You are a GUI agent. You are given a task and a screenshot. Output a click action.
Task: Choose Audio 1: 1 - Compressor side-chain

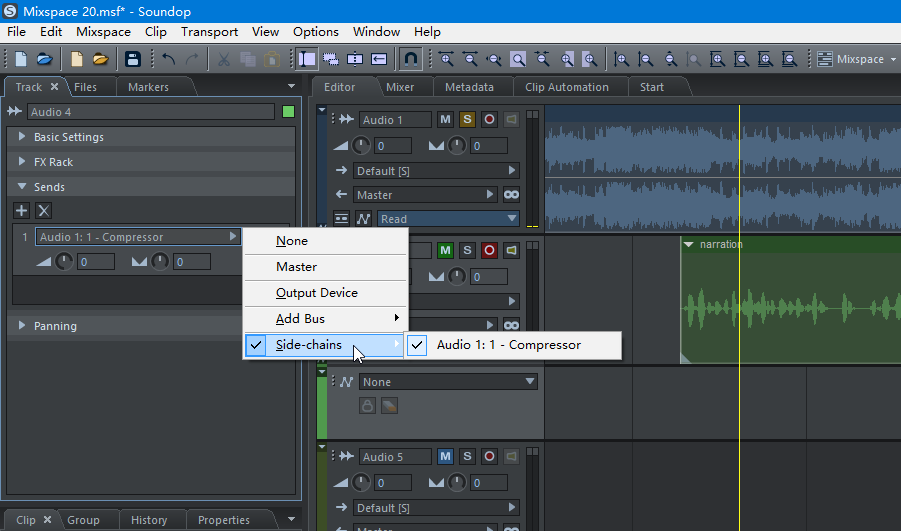point(508,345)
